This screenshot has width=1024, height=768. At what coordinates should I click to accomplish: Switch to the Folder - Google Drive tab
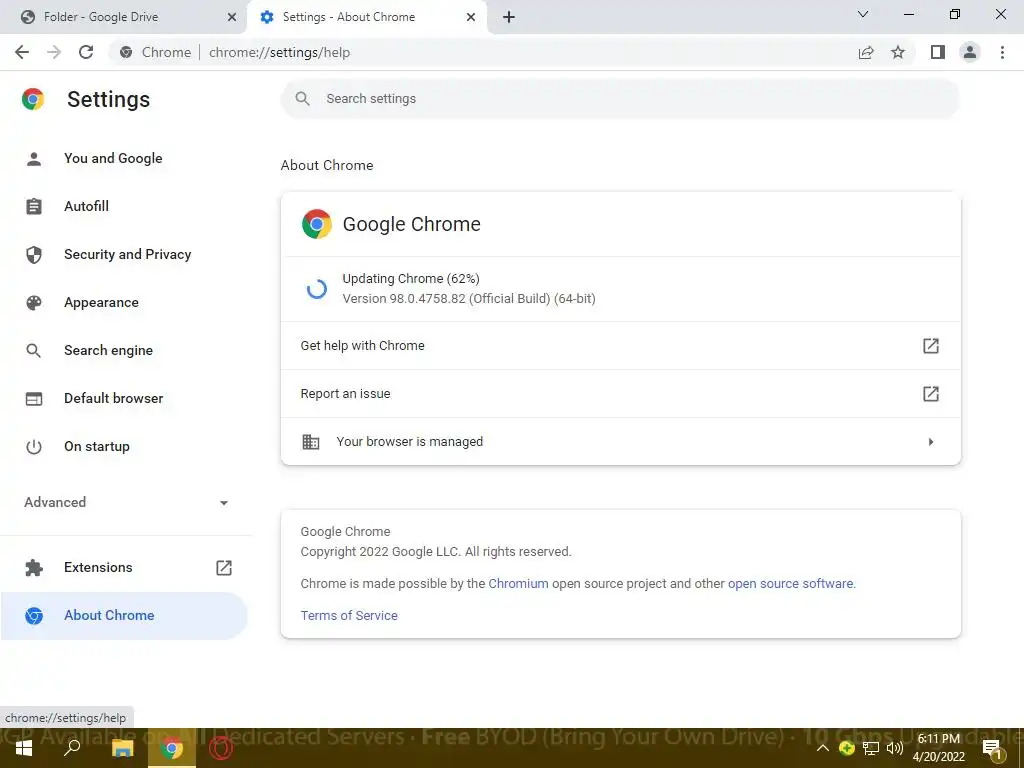(x=123, y=17)
